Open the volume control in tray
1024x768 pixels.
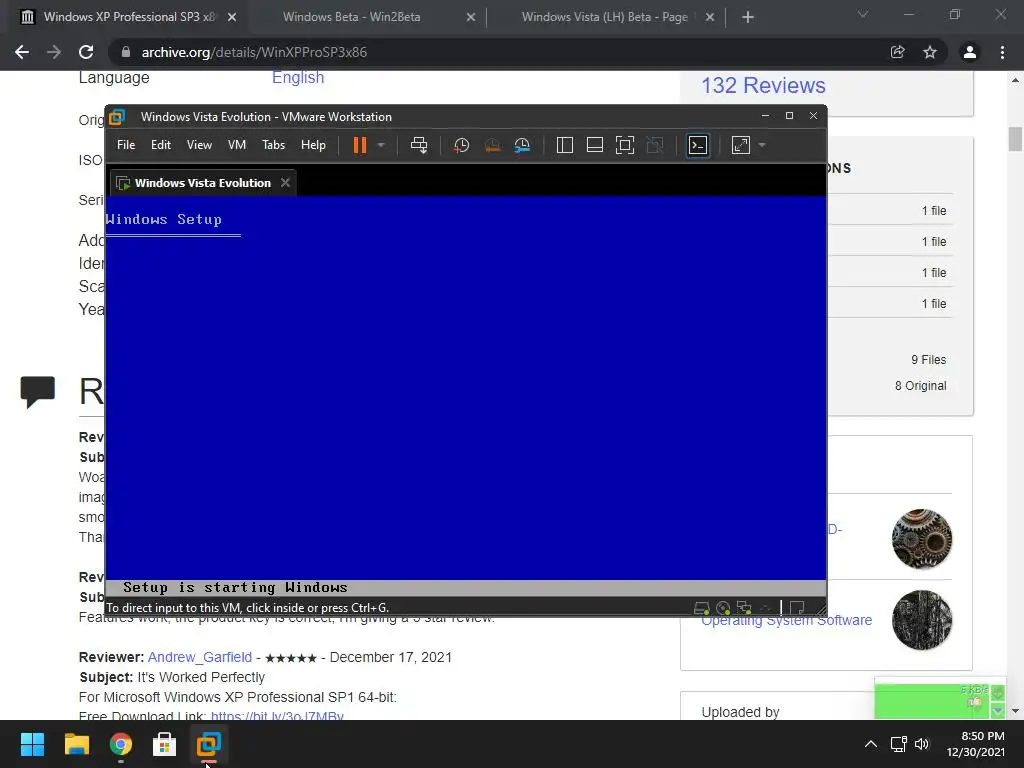tap(921, 744)
